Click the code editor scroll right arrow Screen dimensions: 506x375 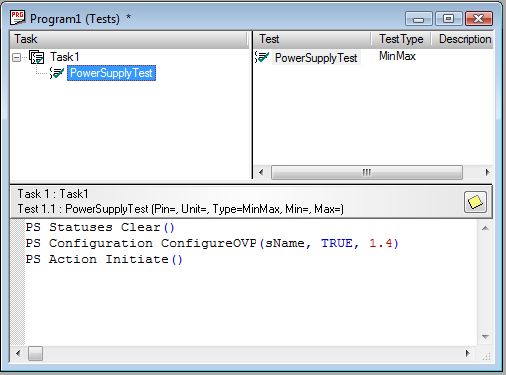(x=468, y=353)
